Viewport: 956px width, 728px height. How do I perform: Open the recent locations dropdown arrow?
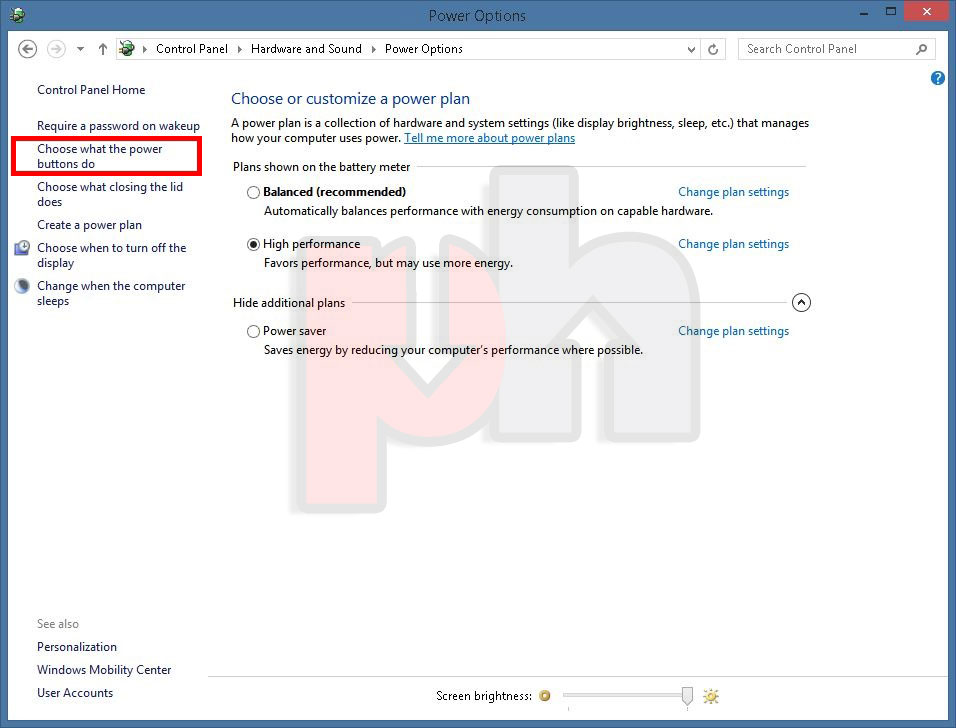point(80,49)
